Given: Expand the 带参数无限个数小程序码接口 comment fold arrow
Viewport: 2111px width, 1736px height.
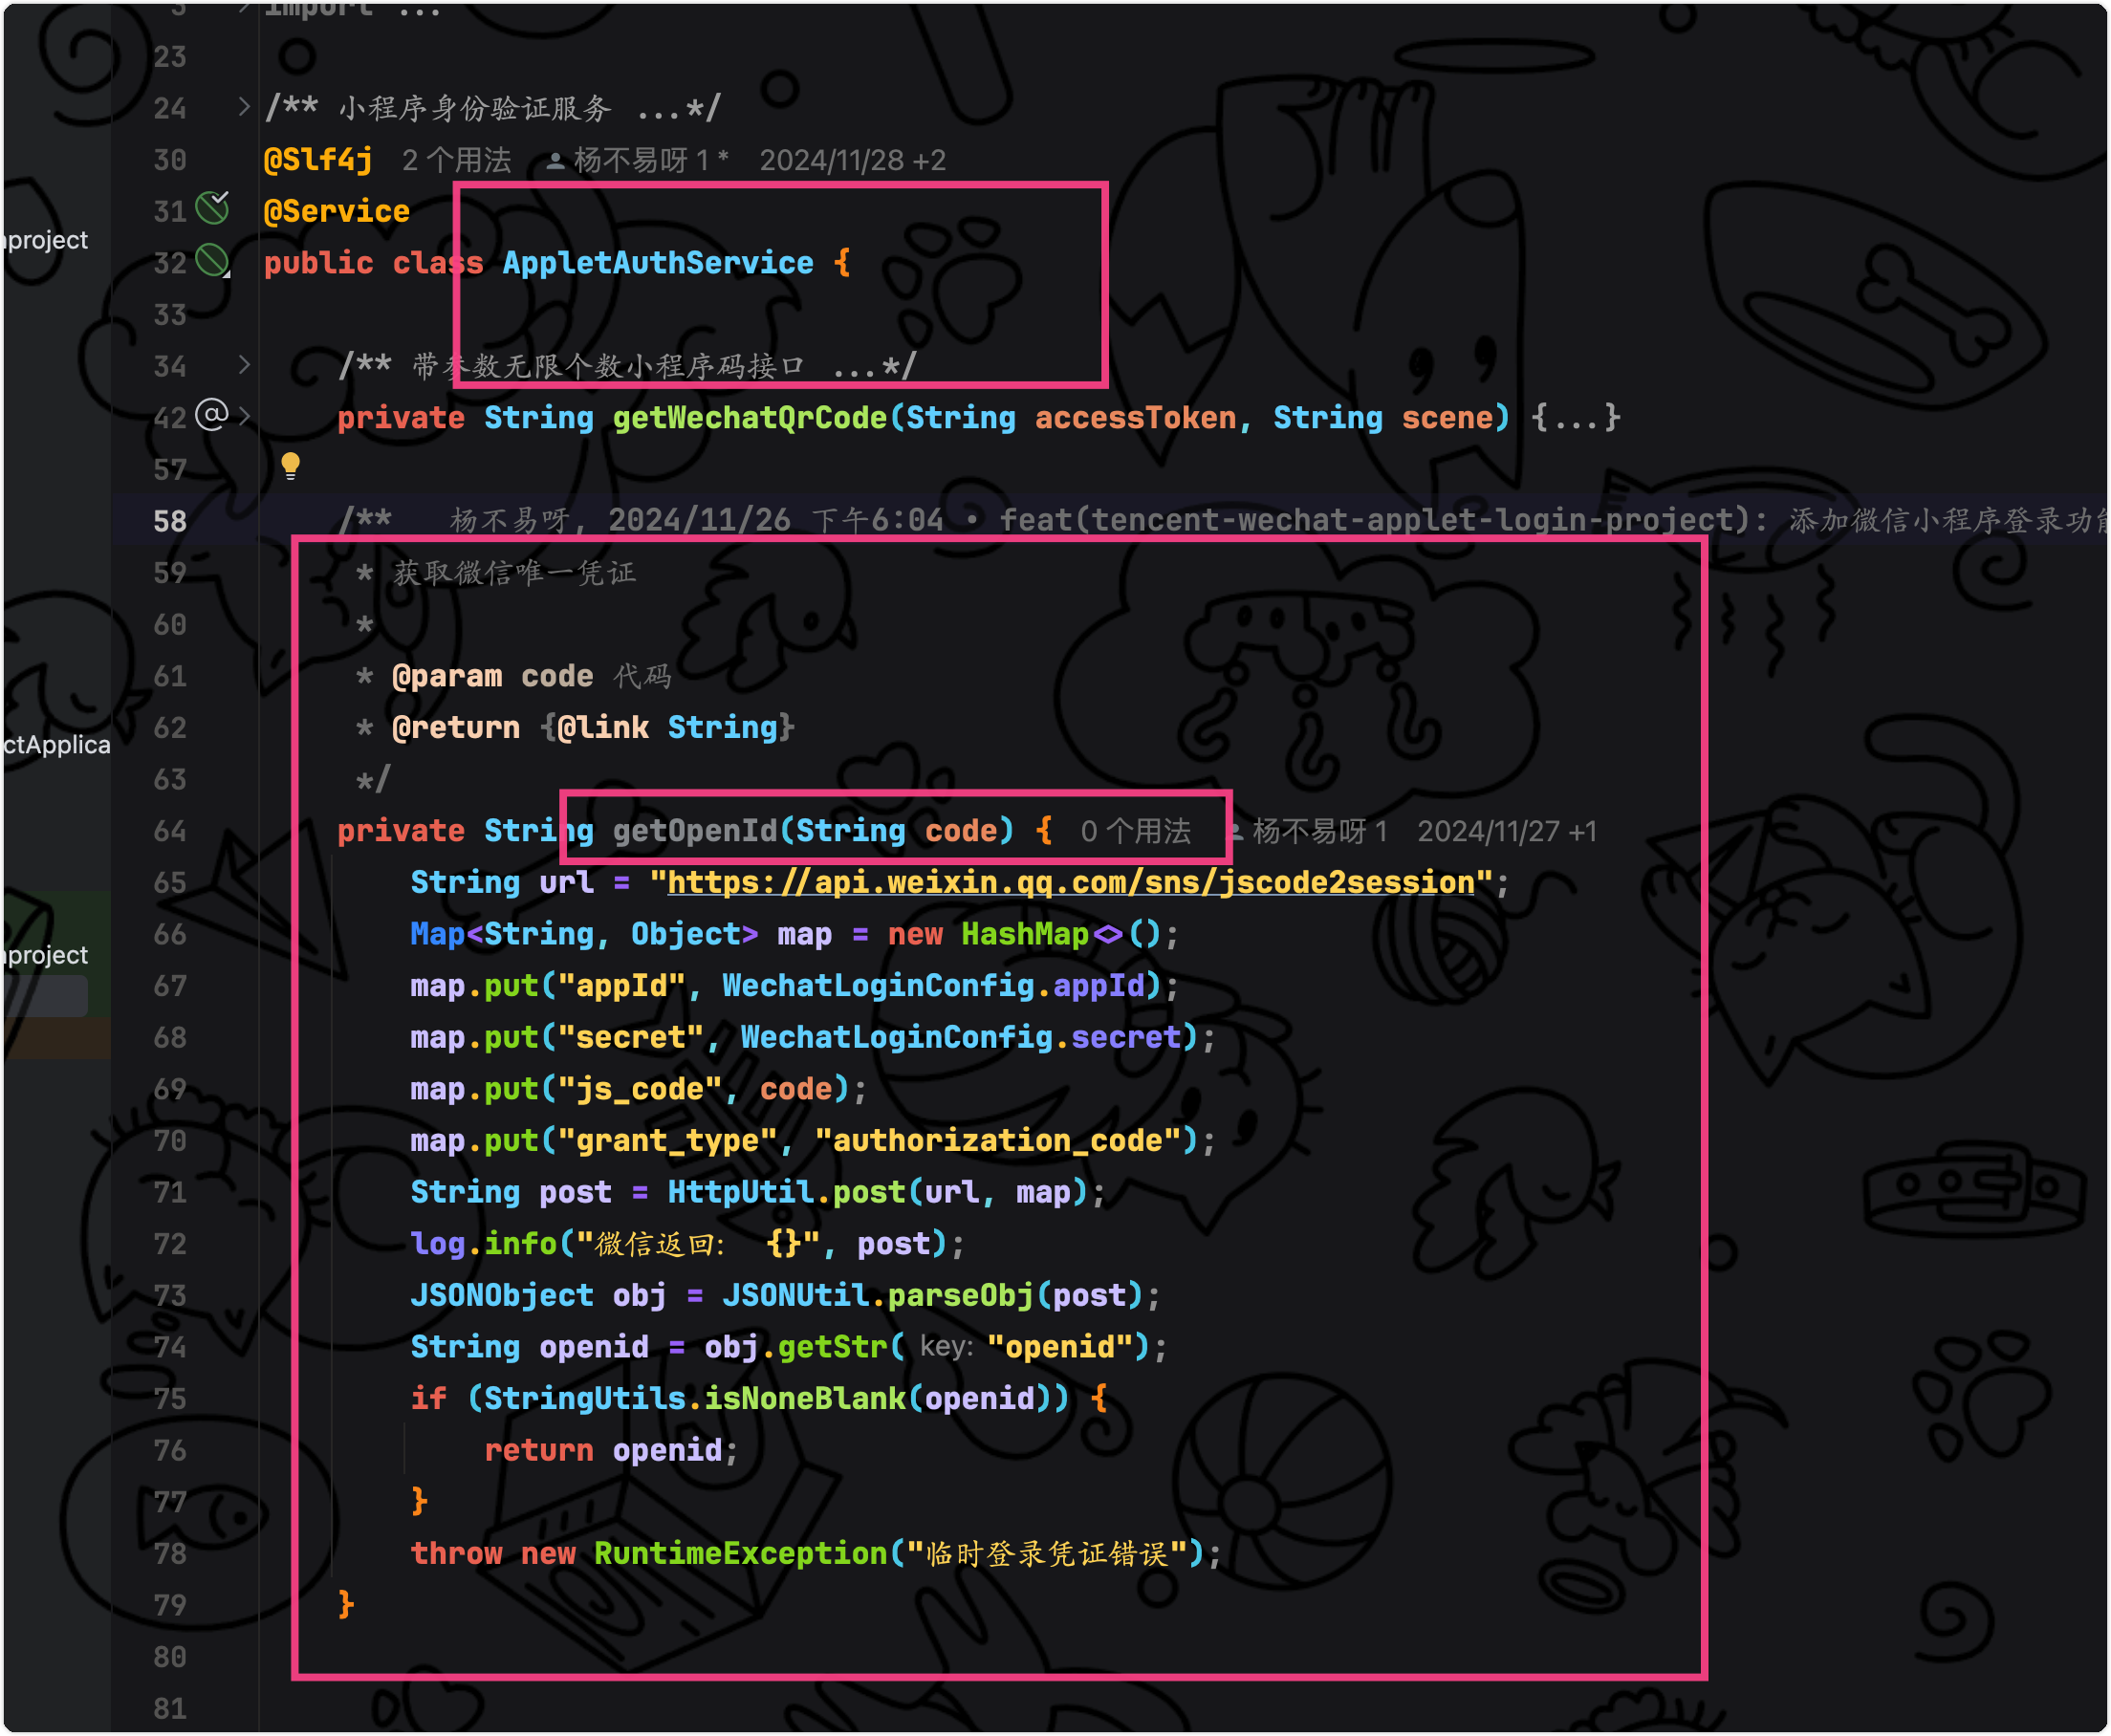Looking at the screenshot, I should 243,364.
